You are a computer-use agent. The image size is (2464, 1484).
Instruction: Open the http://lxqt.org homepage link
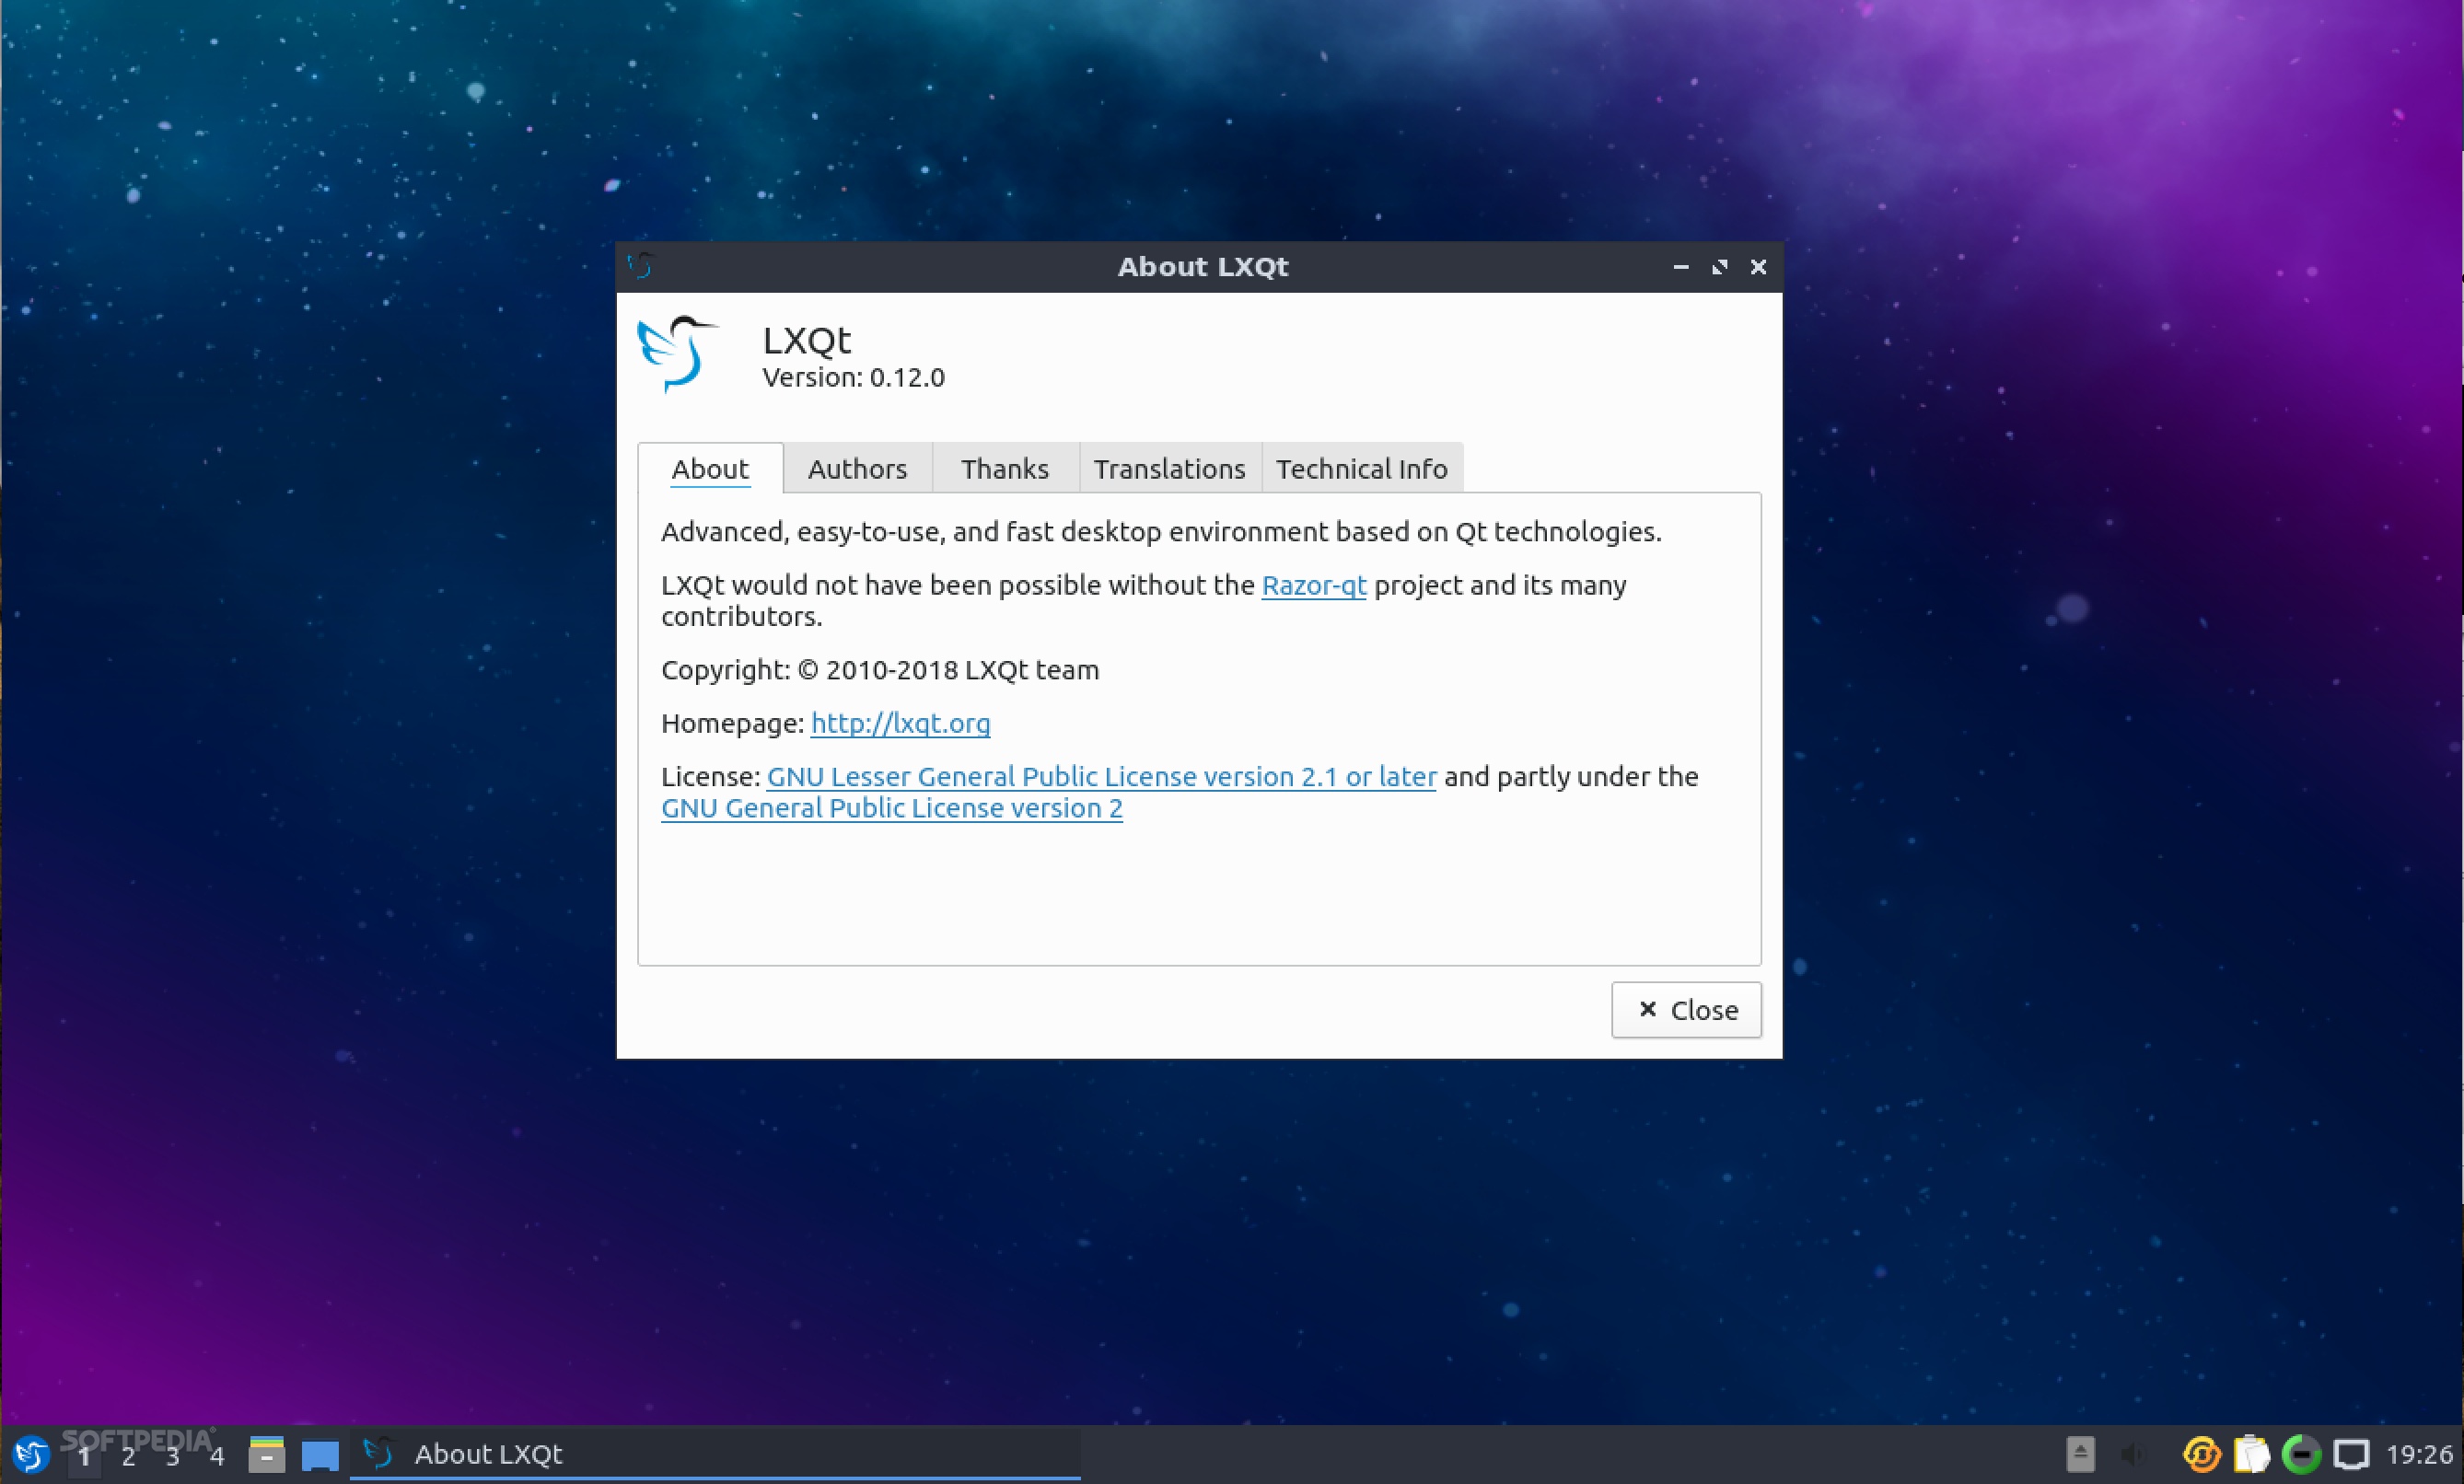(900, 723)
